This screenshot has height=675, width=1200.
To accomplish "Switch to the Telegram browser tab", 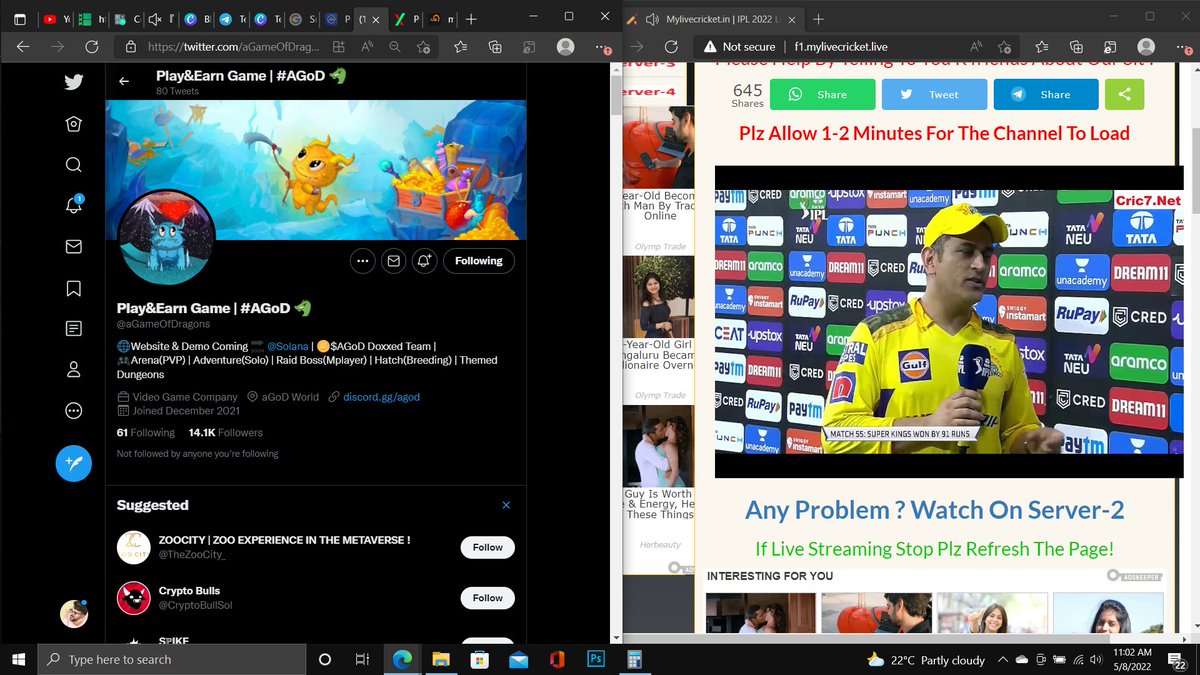I will [x=232, y=19].
